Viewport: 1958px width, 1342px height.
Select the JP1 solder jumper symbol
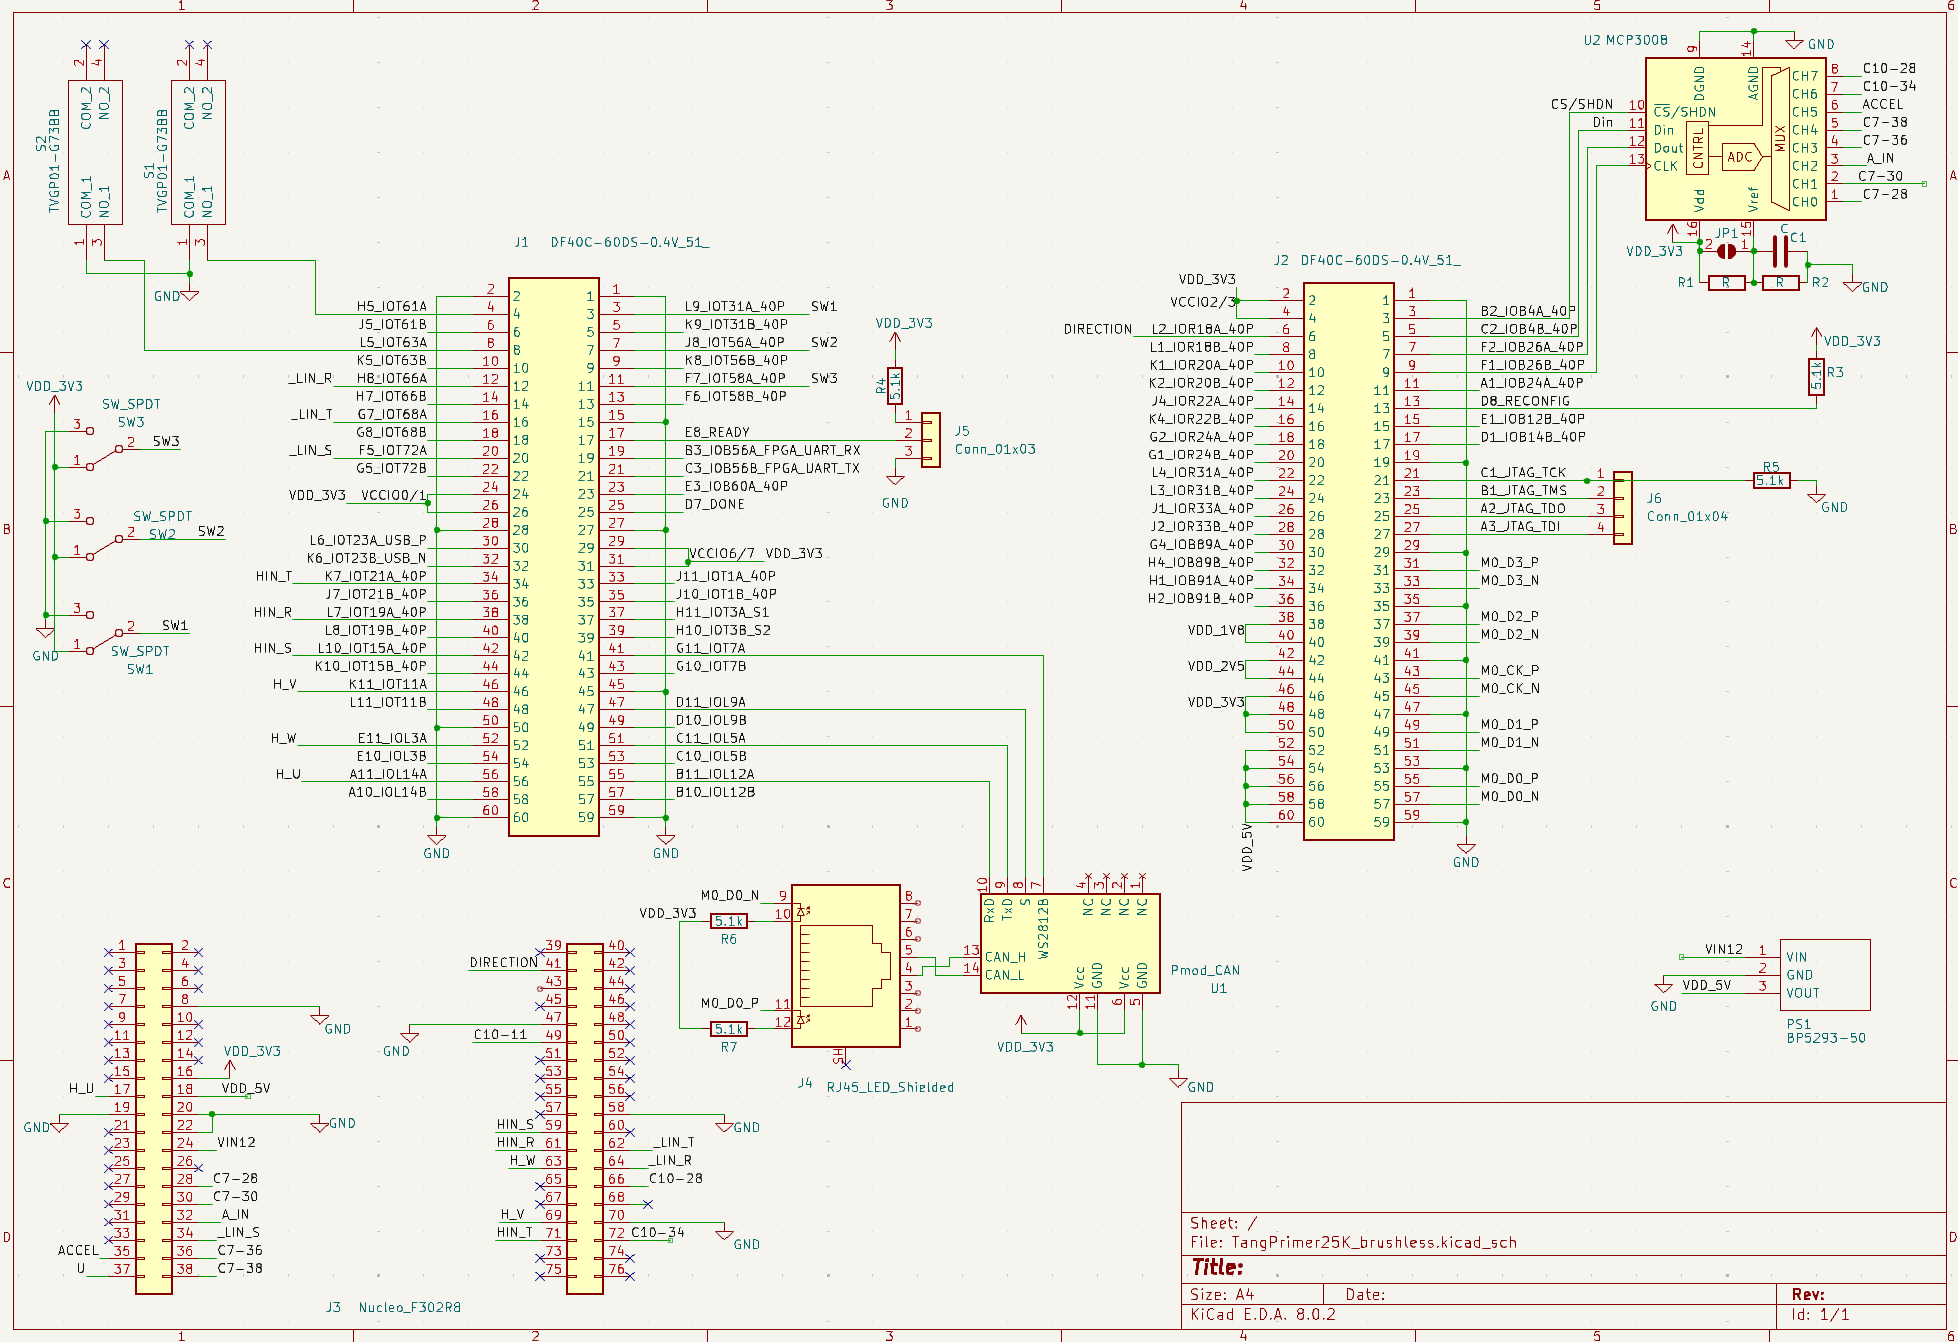tap(1726, 251)
